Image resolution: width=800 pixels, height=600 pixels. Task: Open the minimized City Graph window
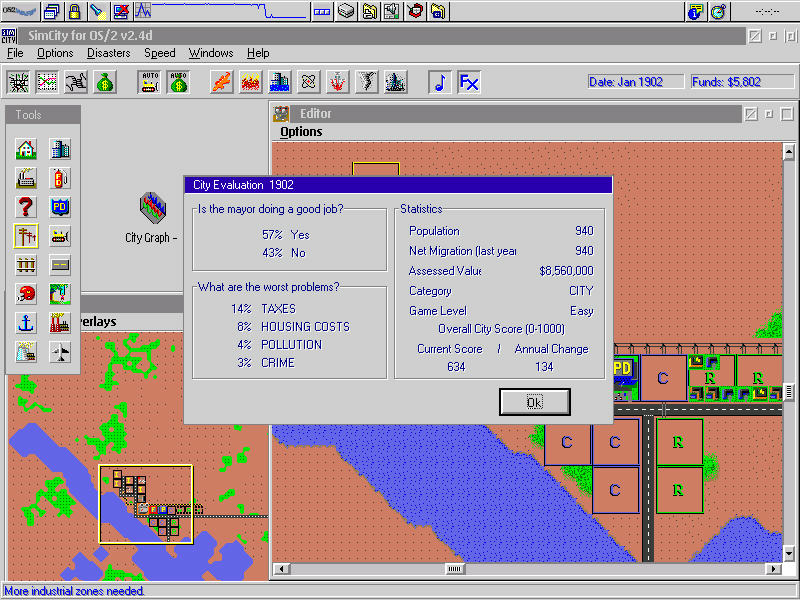pos(152,210)
